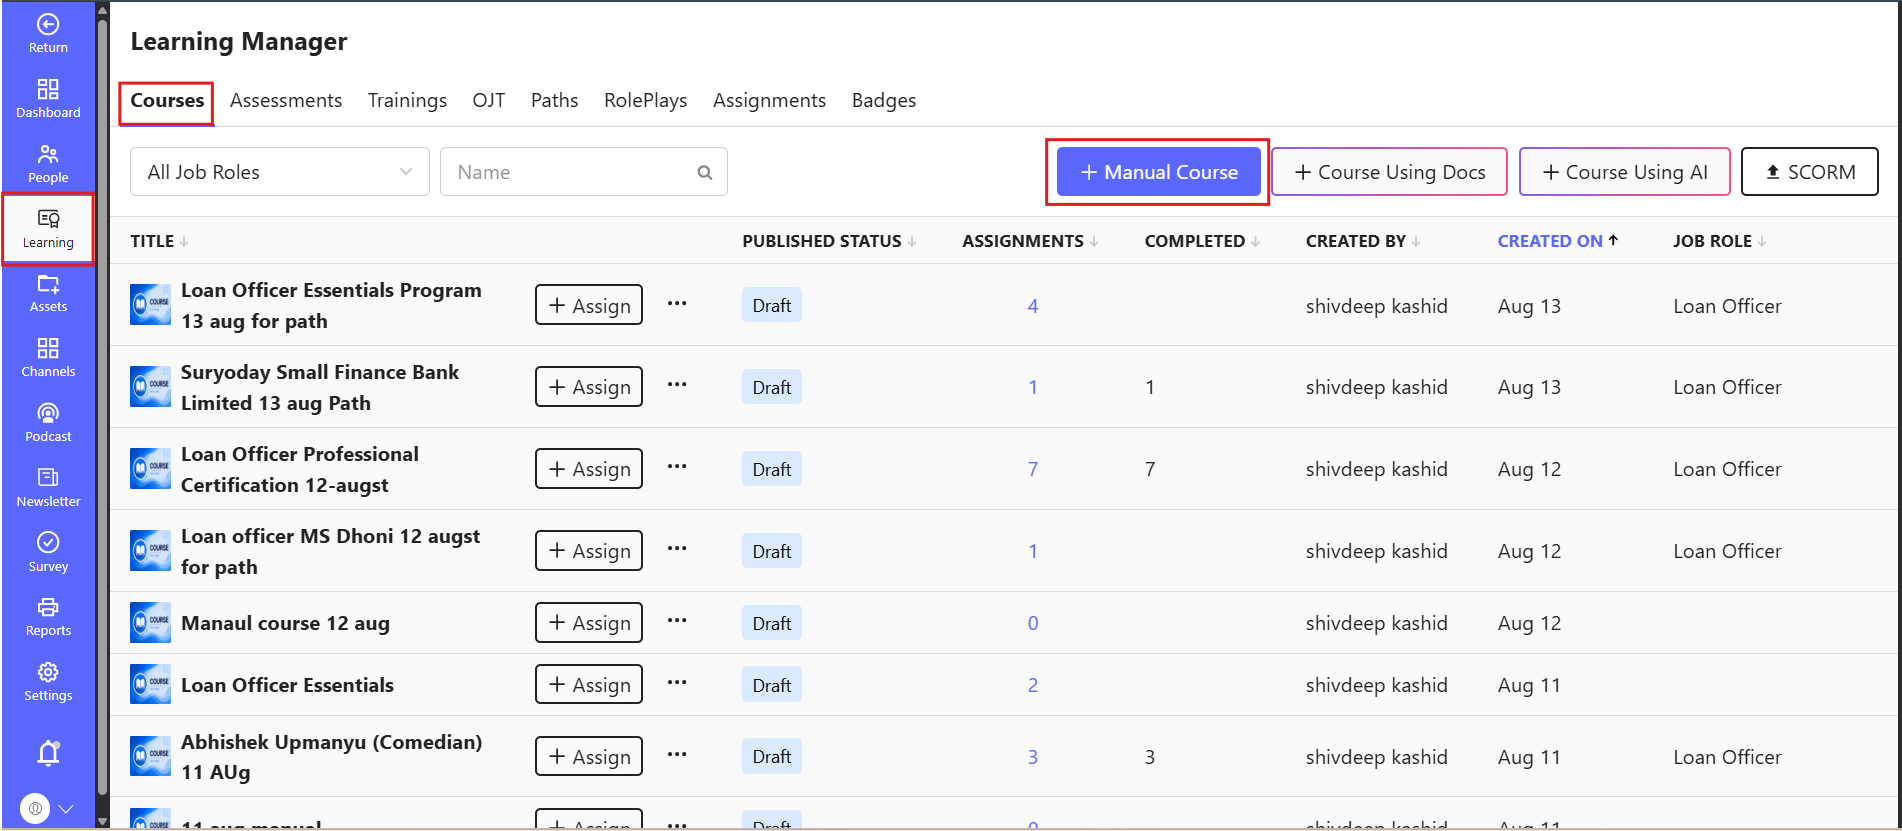Open more options for Manaul course 12 aug

pyautogui.click(x=677, y=621)
